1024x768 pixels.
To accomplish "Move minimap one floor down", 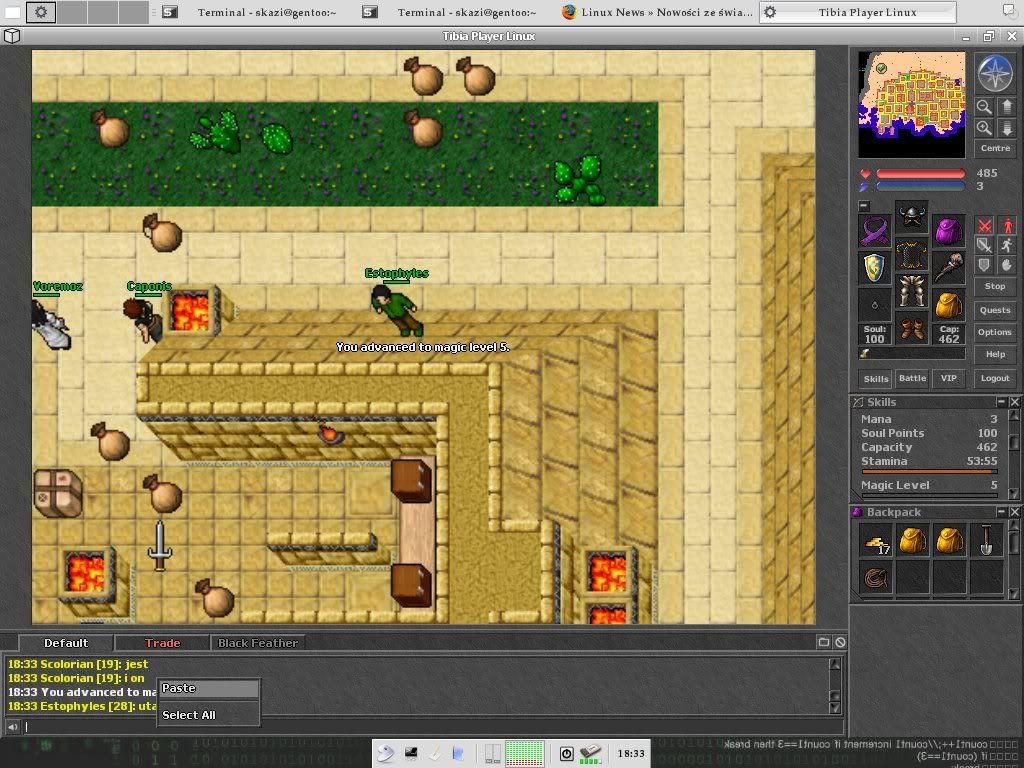I will [x=1006, y=128].
